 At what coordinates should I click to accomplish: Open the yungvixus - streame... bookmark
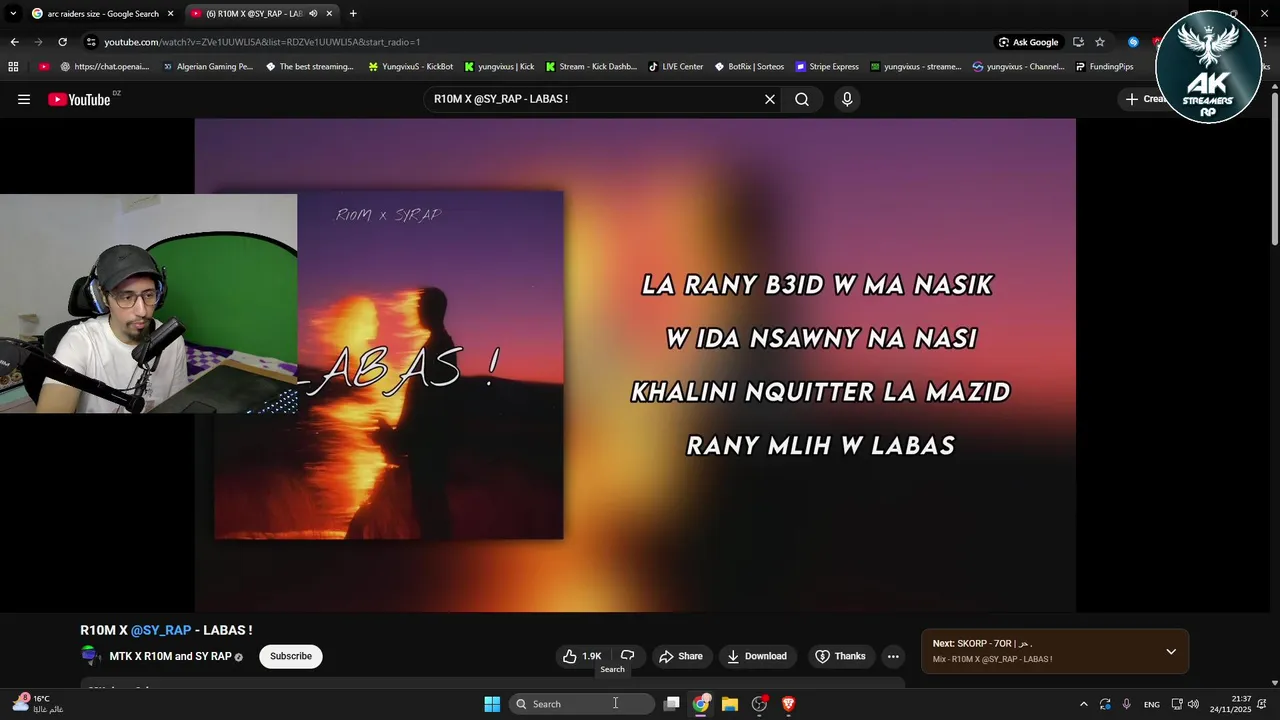pos(915,67)
